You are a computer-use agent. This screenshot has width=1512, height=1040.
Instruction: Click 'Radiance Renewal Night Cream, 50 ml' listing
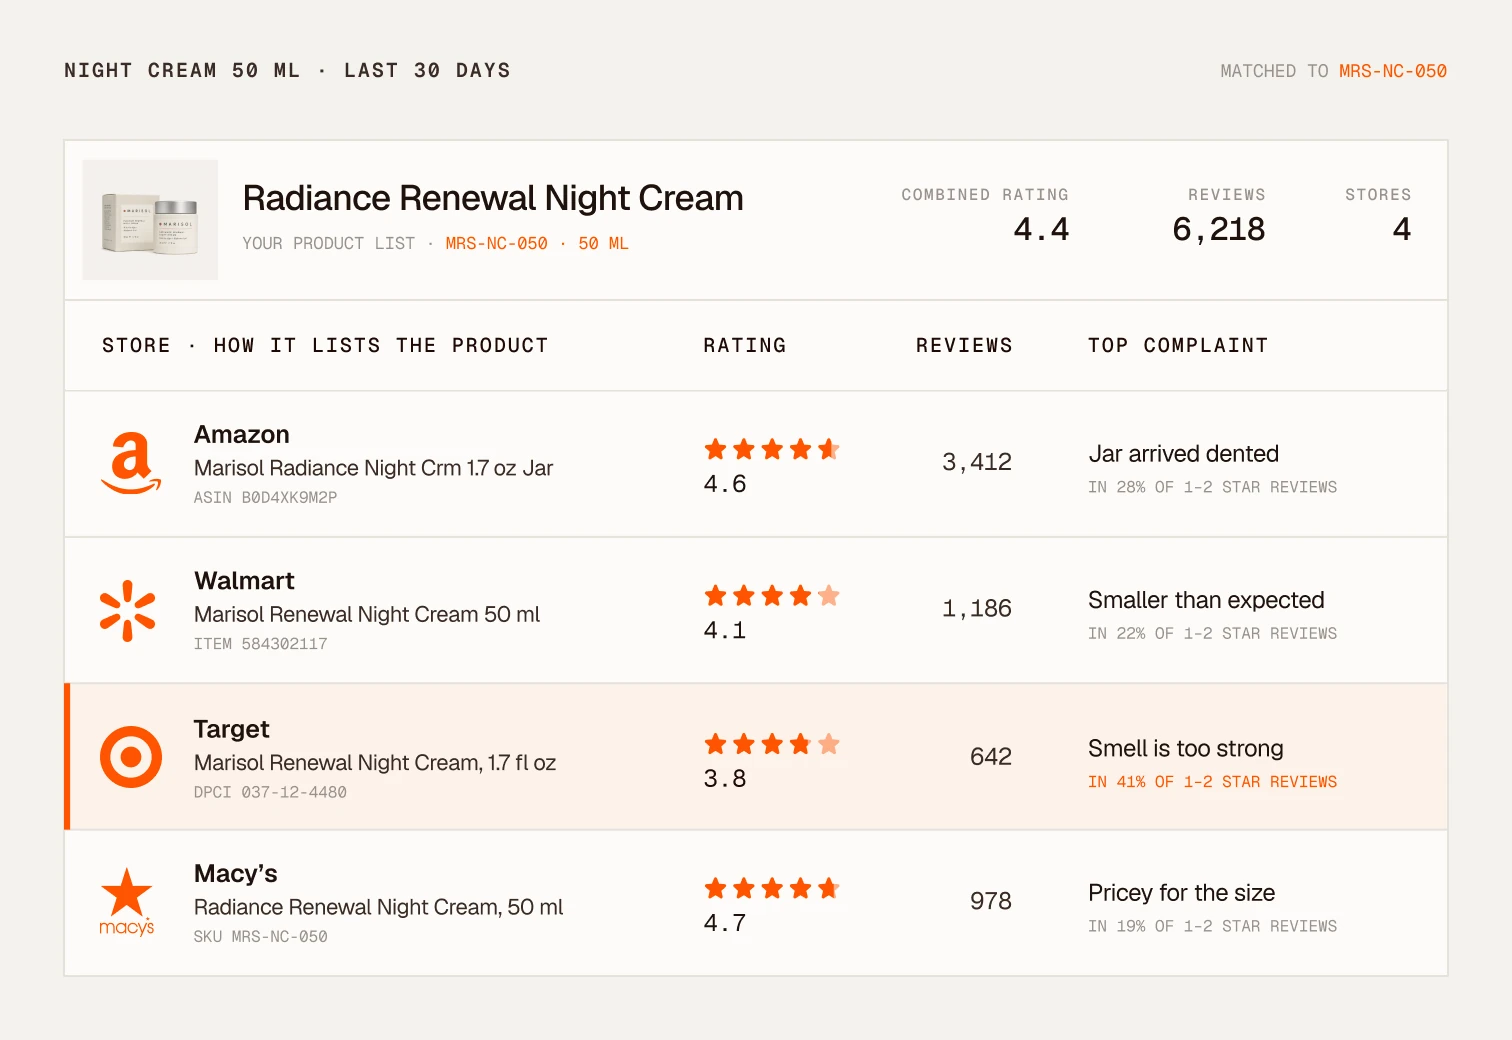pyautogui.click(x=379, y=907)
